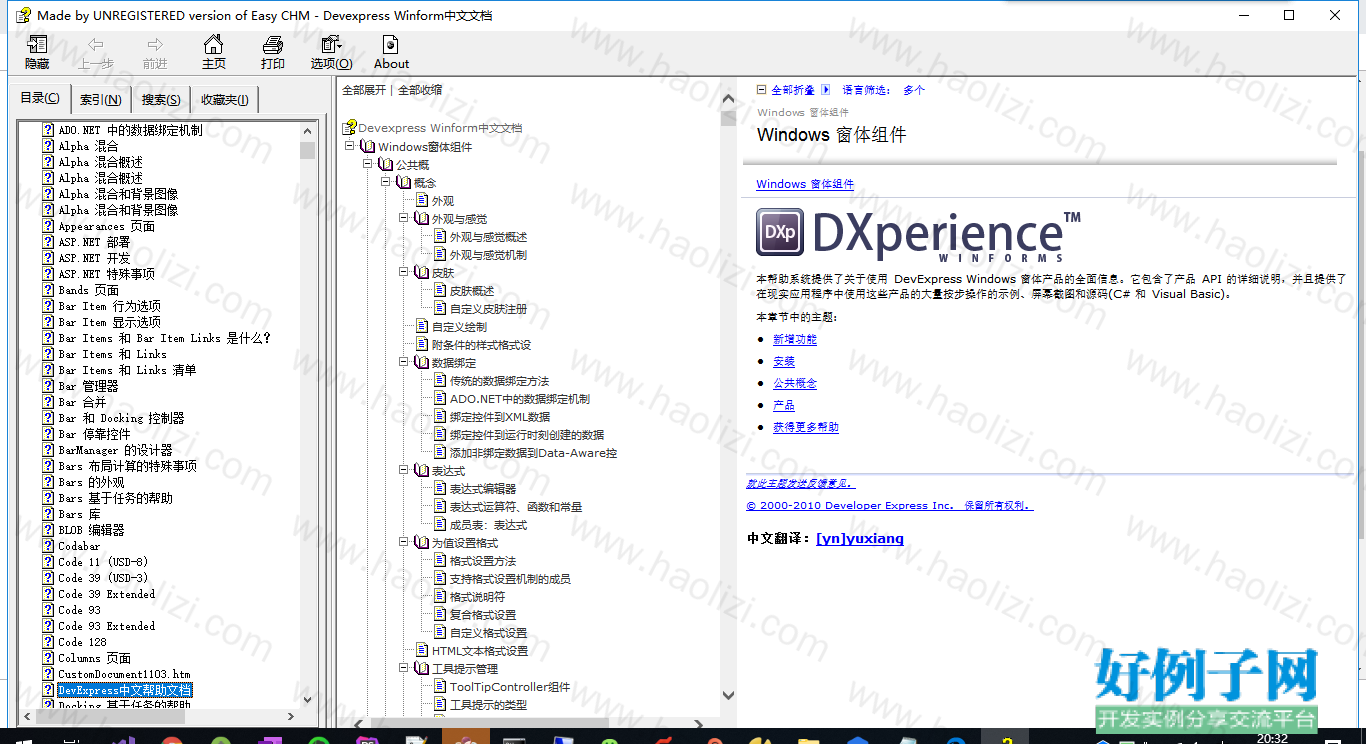The width and height of the screenshot is (1366, 744).
Task: Collapse the 皮肤 tree node
Action: point(404,273)
